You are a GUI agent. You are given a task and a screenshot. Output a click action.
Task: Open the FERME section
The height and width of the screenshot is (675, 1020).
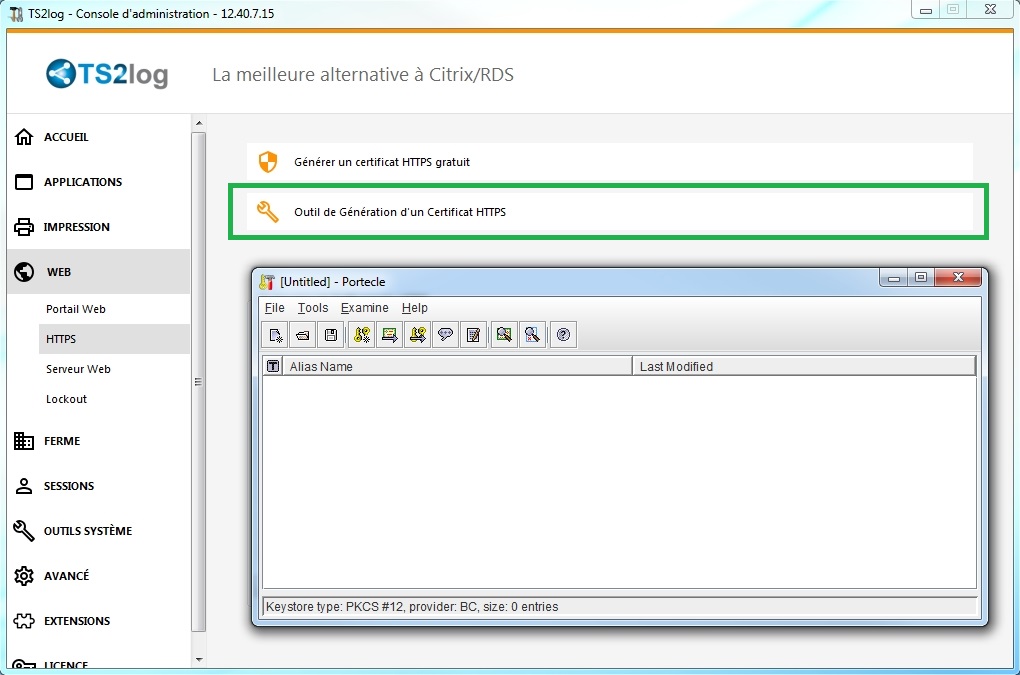99,441
